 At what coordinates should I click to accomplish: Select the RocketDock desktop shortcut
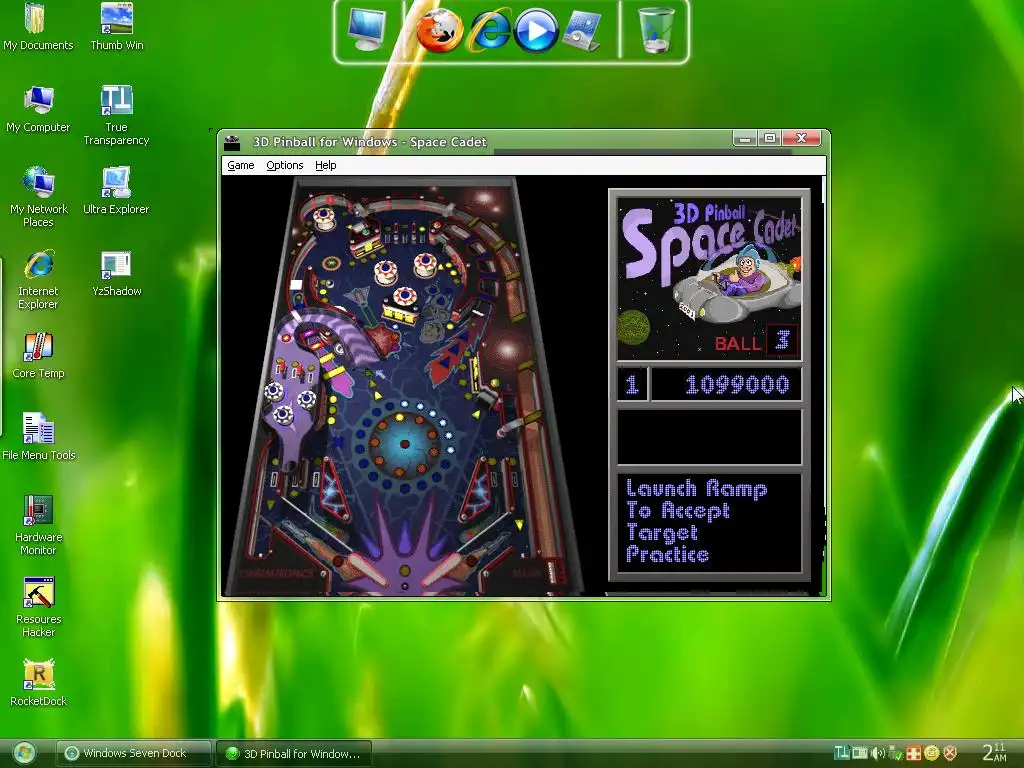[39, 683]
